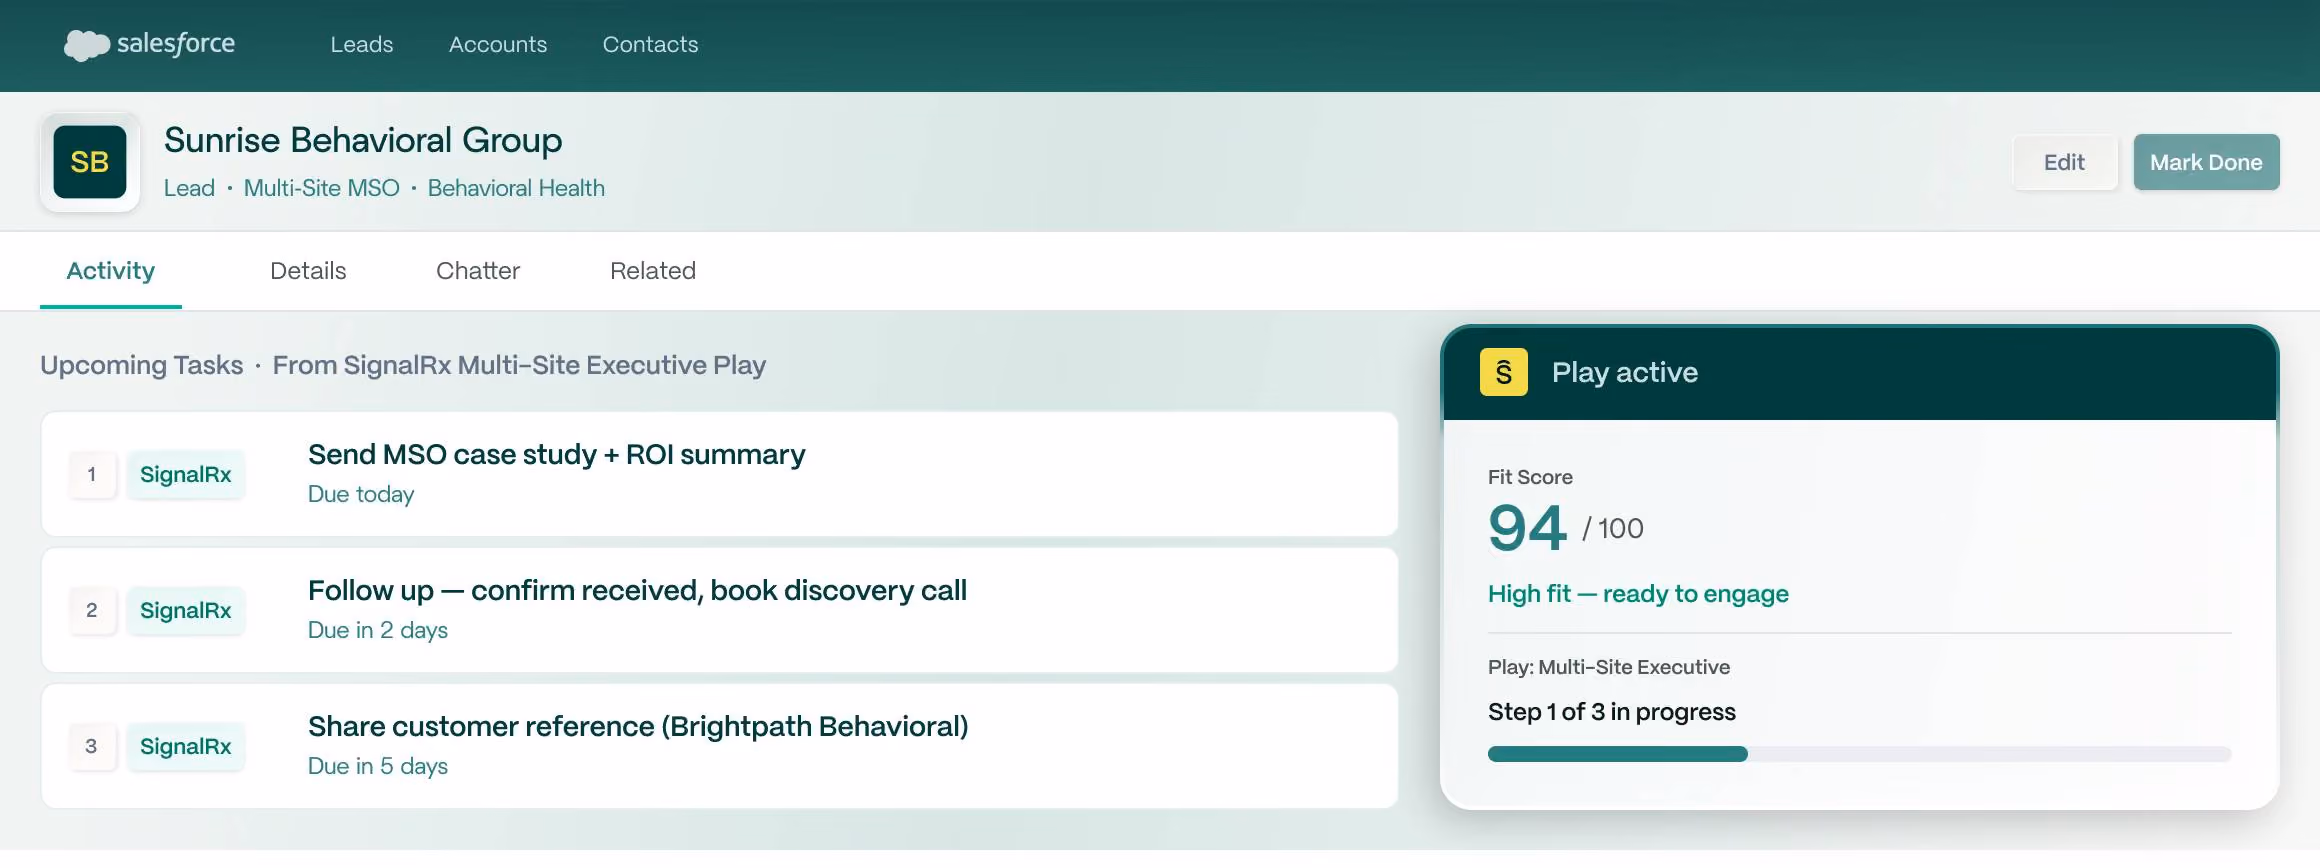Click Play: Multi-Site Executive label
This screenshot has width=2320, height=868.
1609,667
